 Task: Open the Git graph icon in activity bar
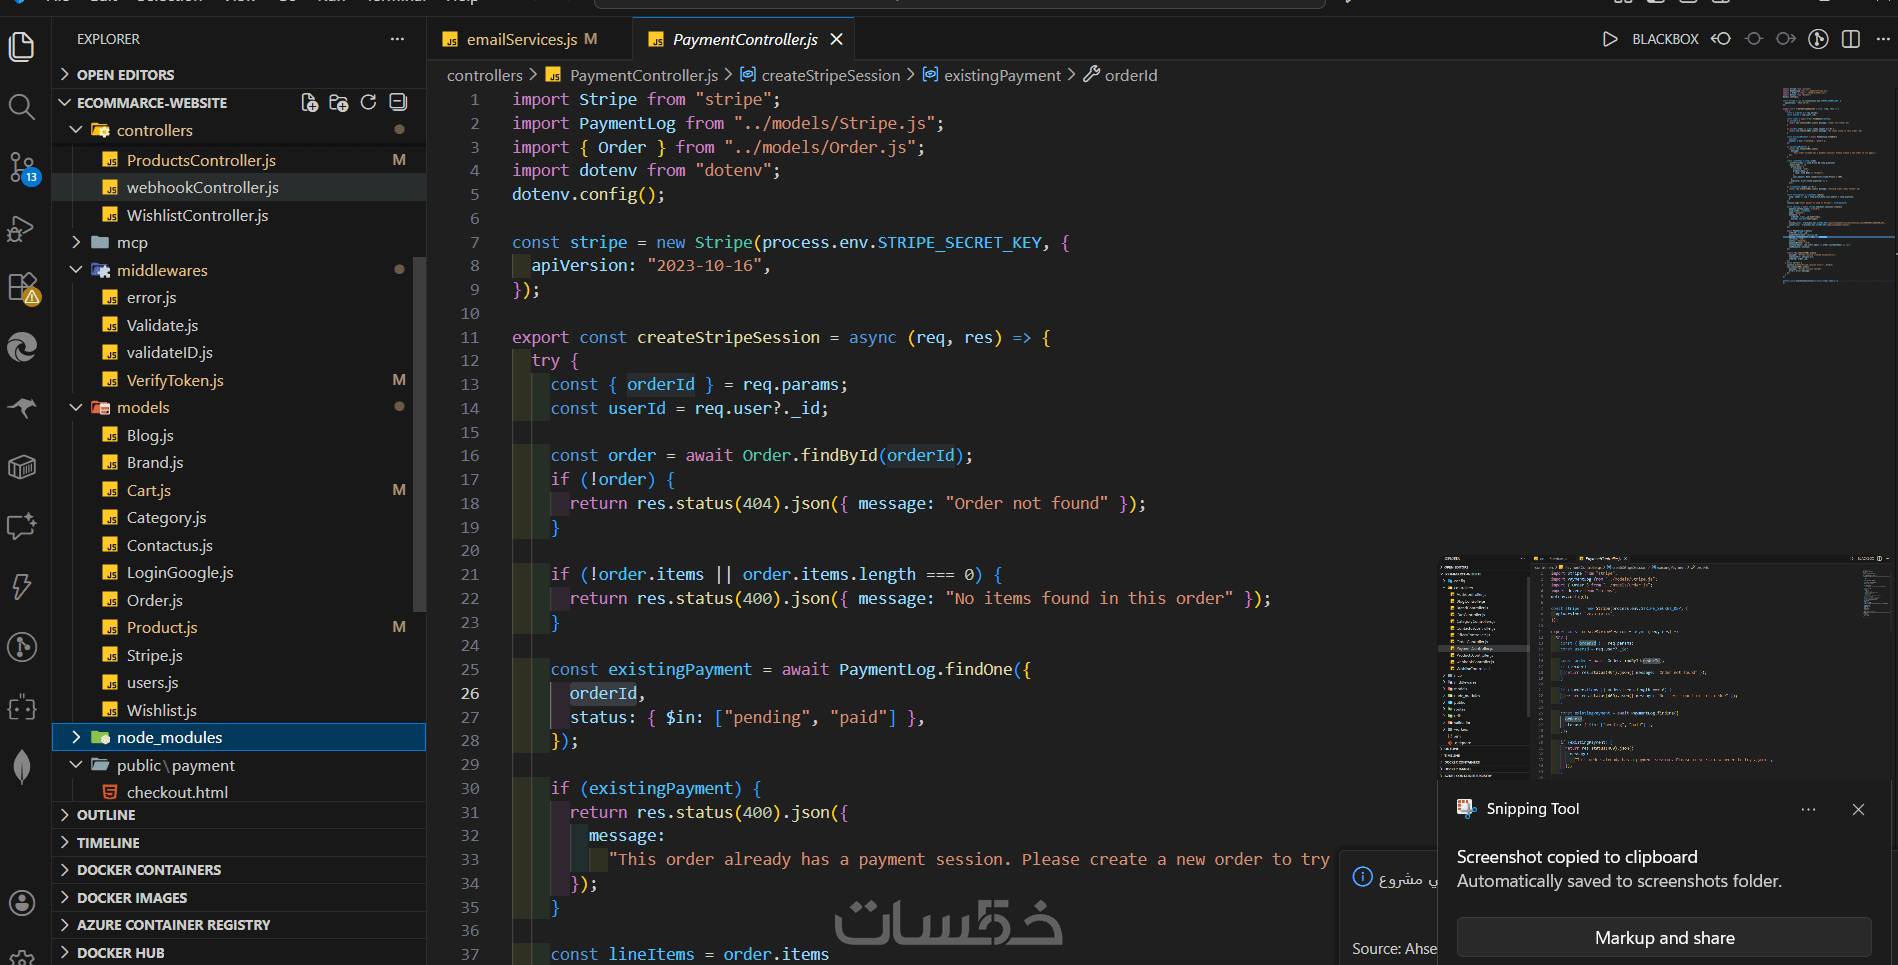pos(22,647)
